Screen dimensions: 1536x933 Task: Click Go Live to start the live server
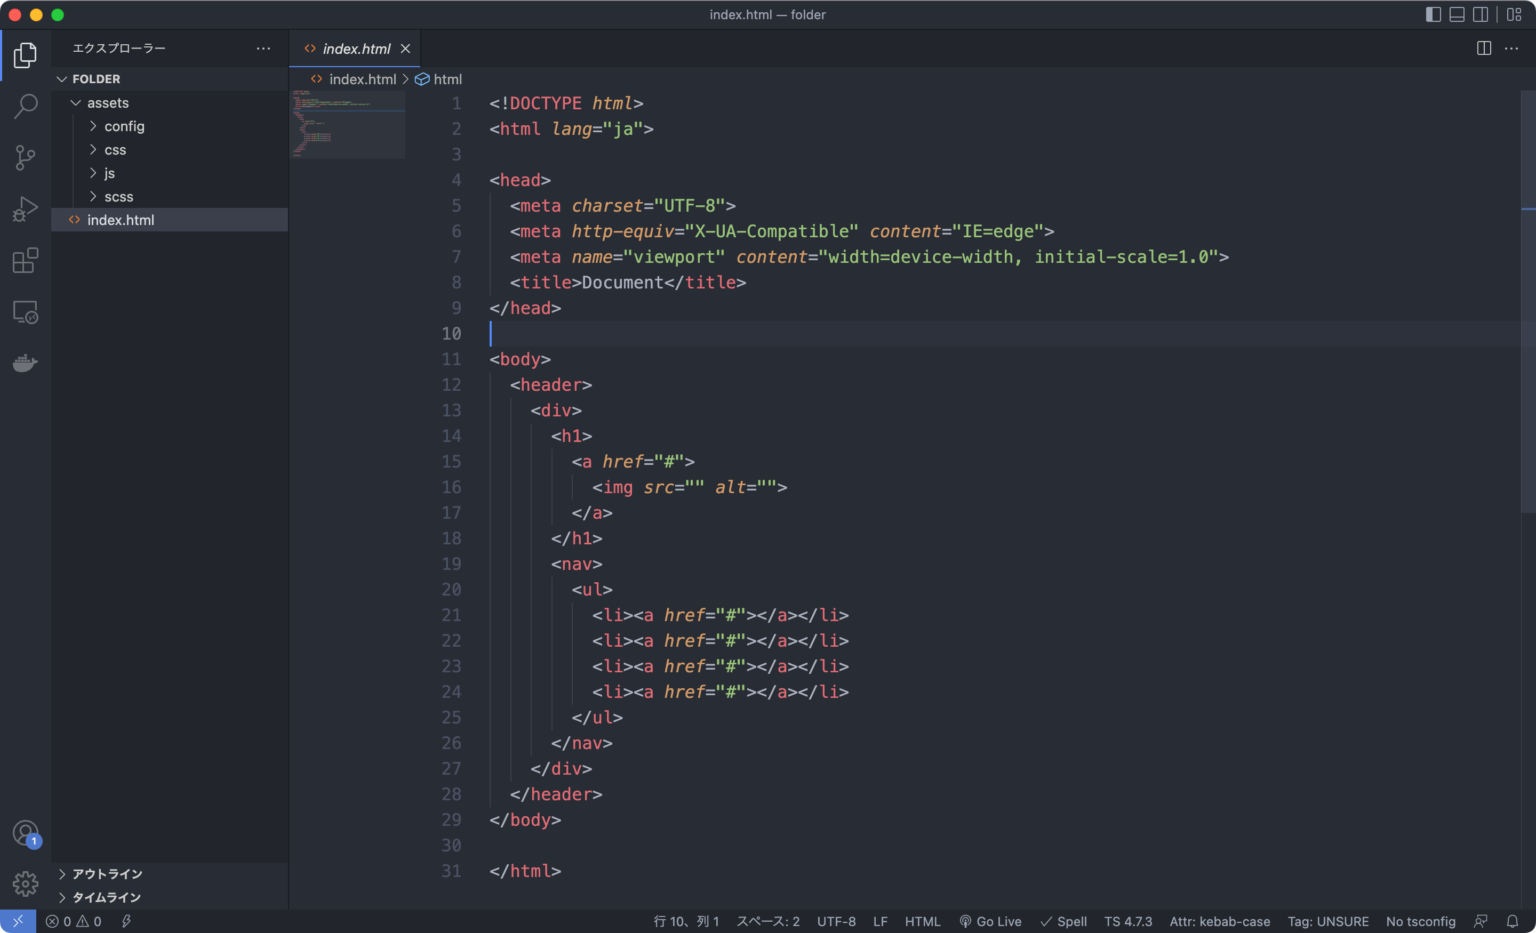990,920
